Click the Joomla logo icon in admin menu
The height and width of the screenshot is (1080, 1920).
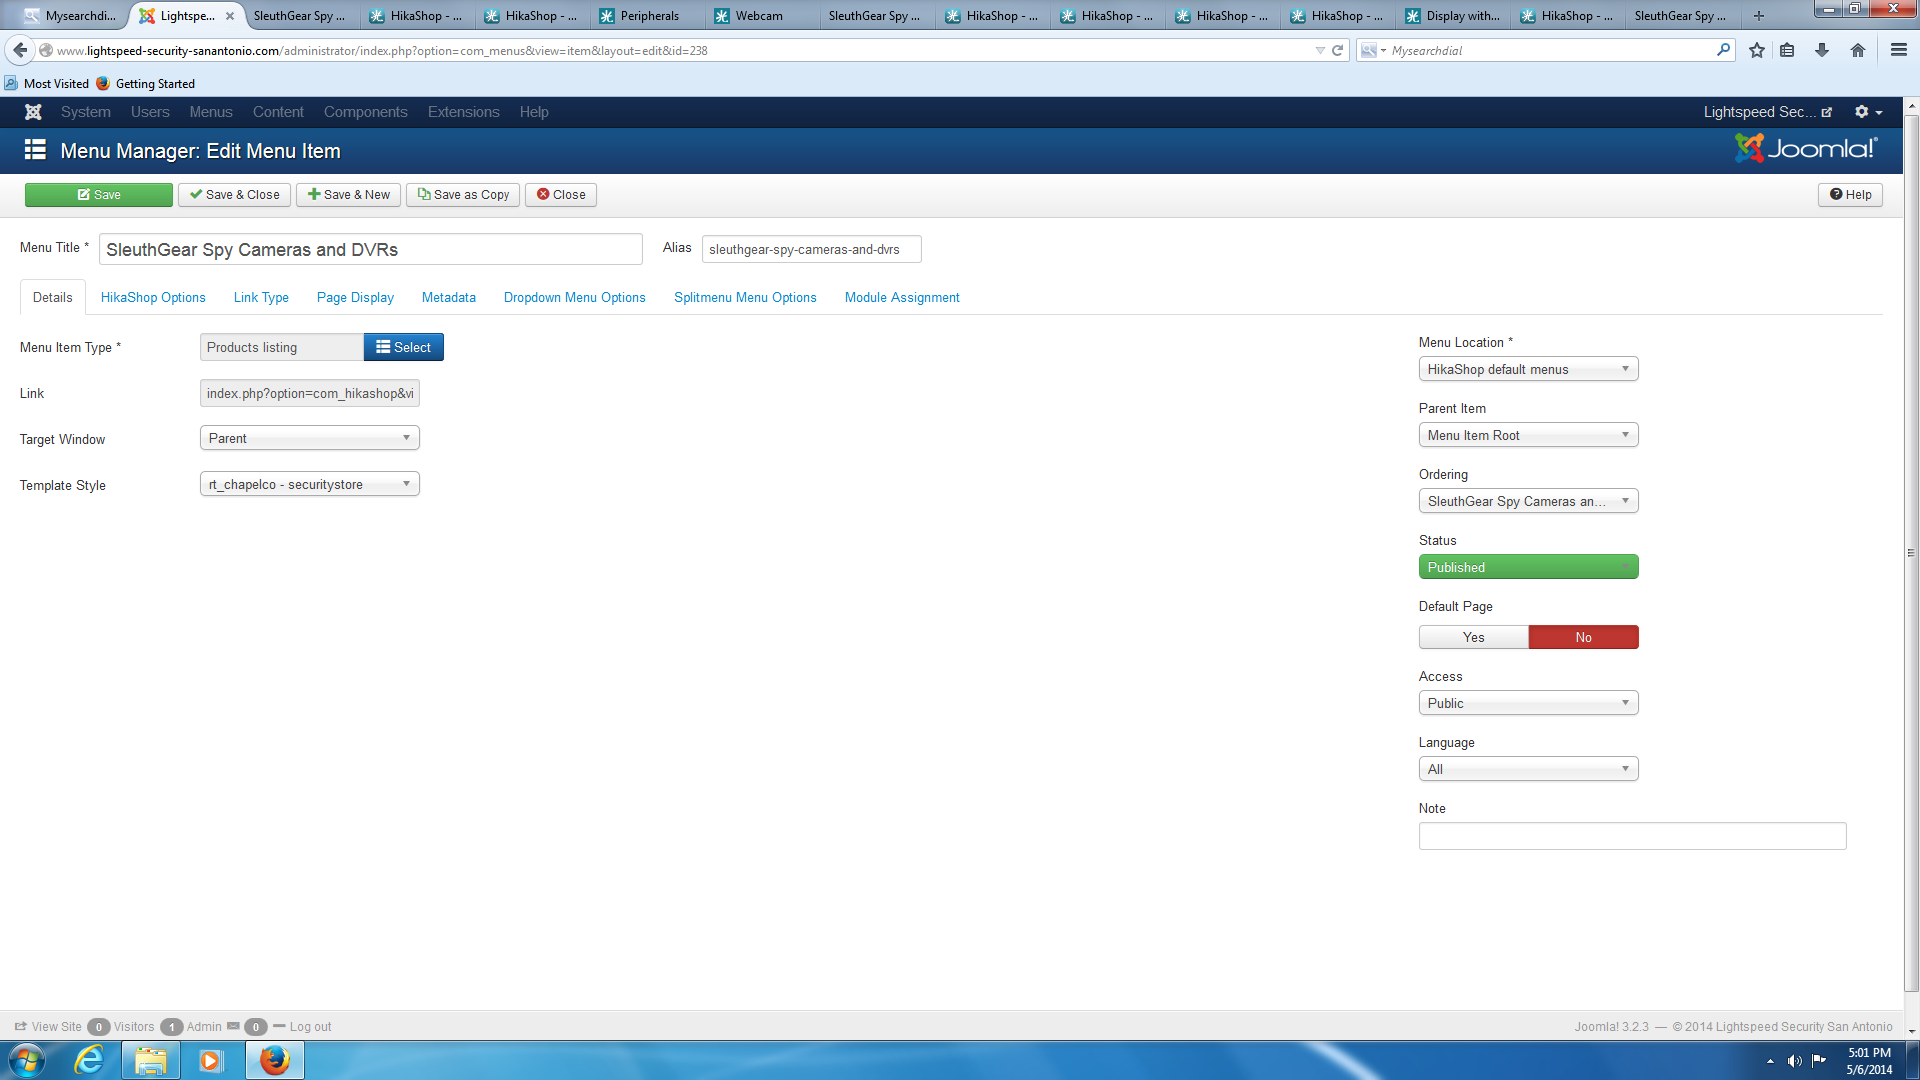coord(33,112)
